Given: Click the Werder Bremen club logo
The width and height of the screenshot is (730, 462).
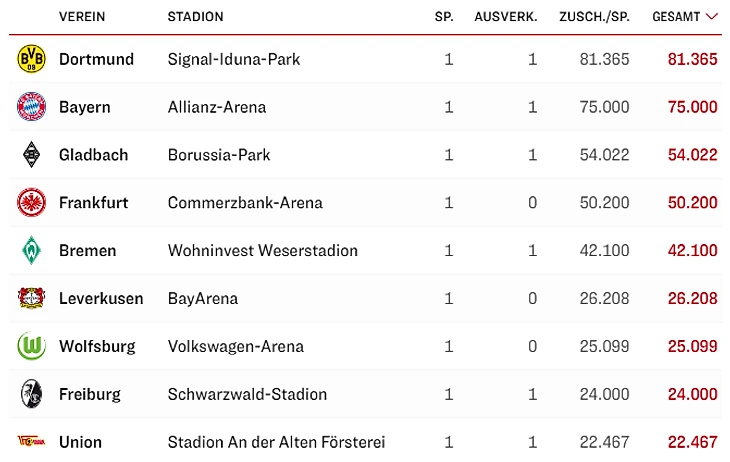Looking at the screenshot, I should click(32, 251).
